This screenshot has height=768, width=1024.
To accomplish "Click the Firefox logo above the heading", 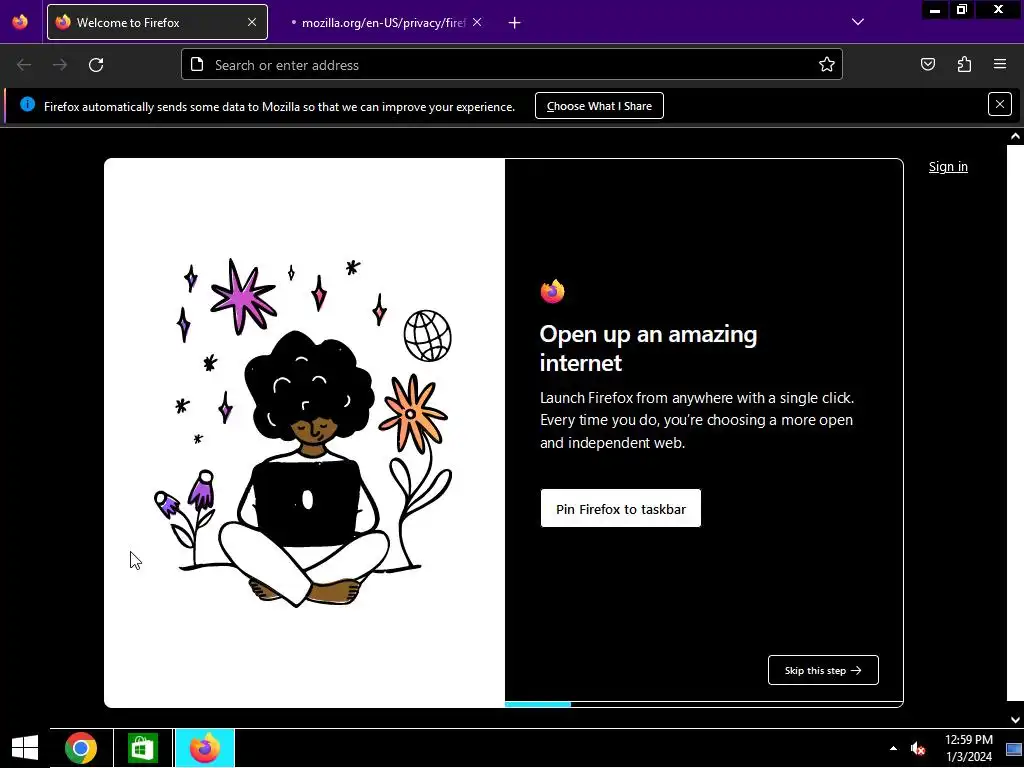I will tap(552, 291).
